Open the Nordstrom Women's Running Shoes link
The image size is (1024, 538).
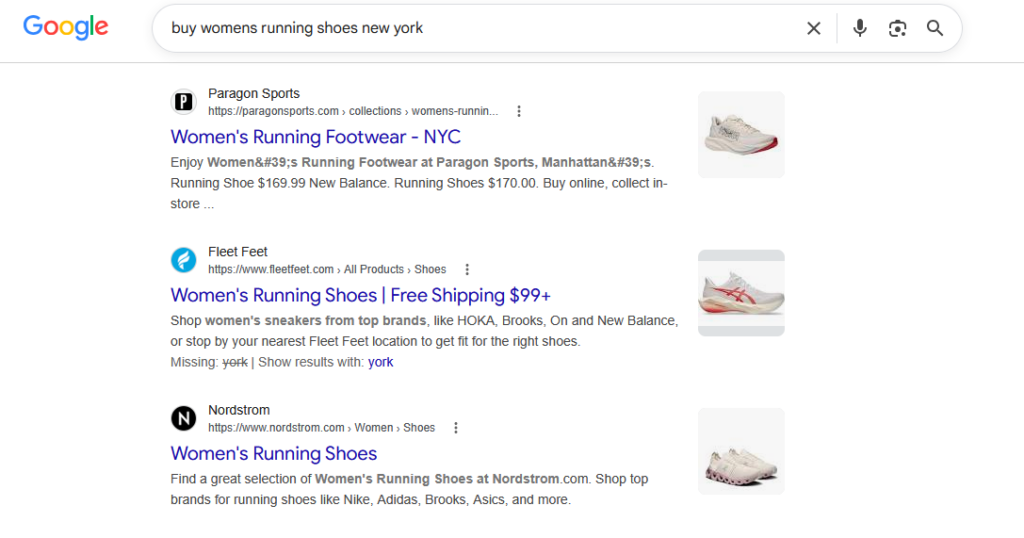[x=274, y=454]
